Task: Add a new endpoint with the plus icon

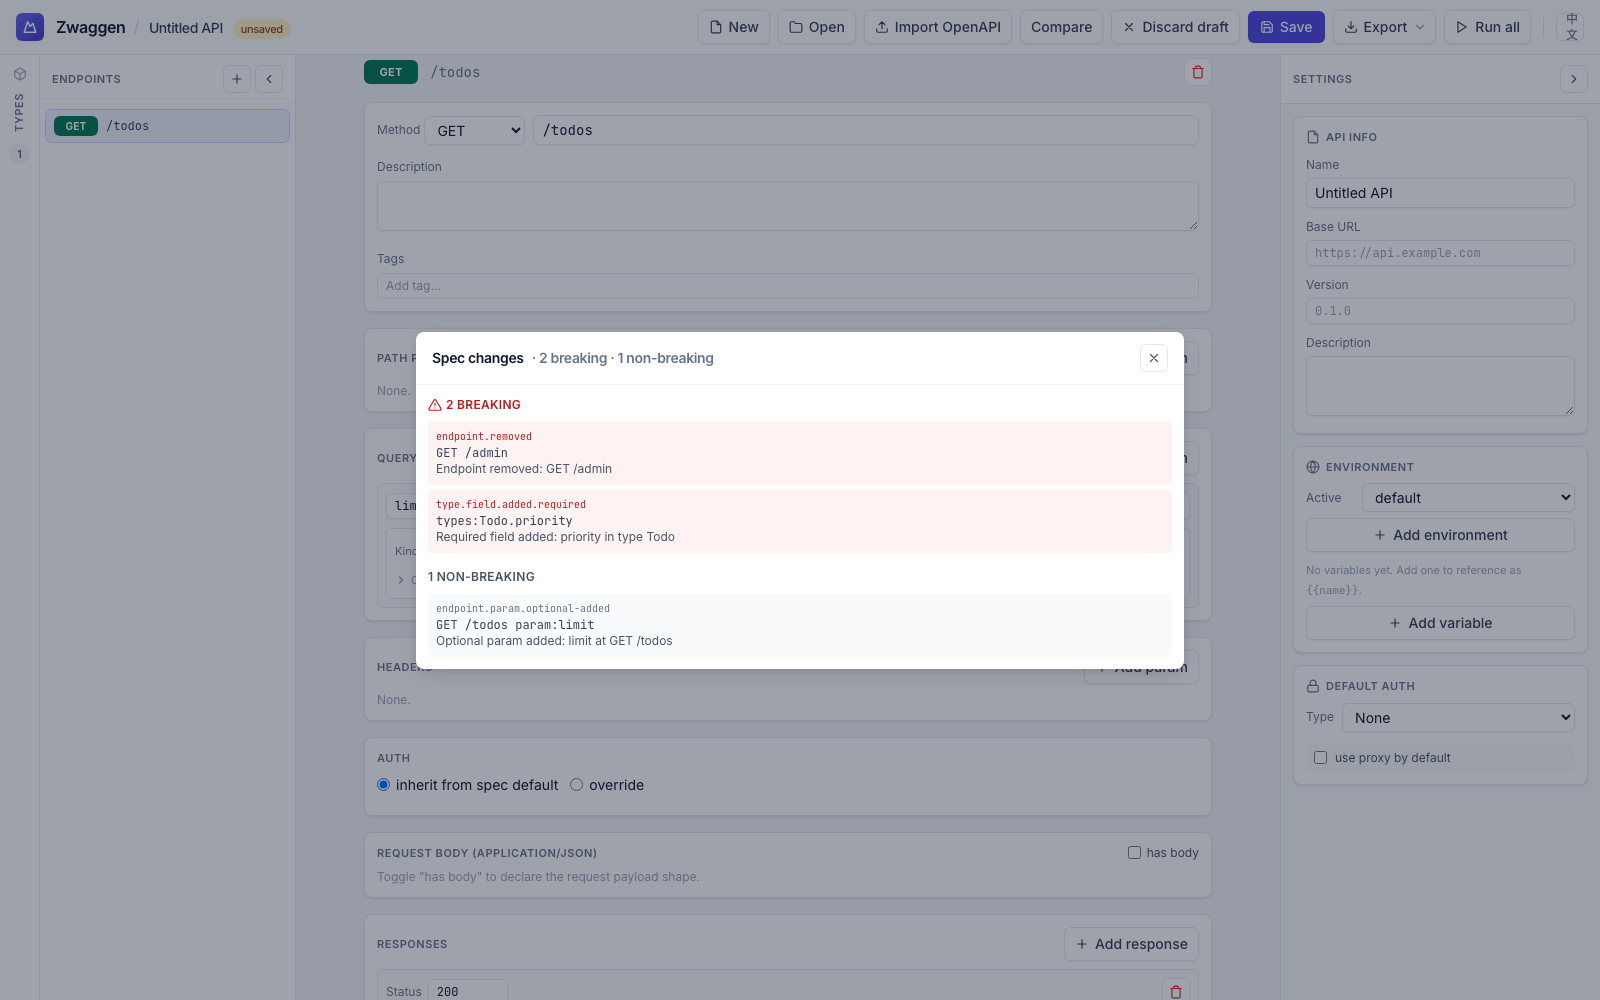Action: pos(236,78)
